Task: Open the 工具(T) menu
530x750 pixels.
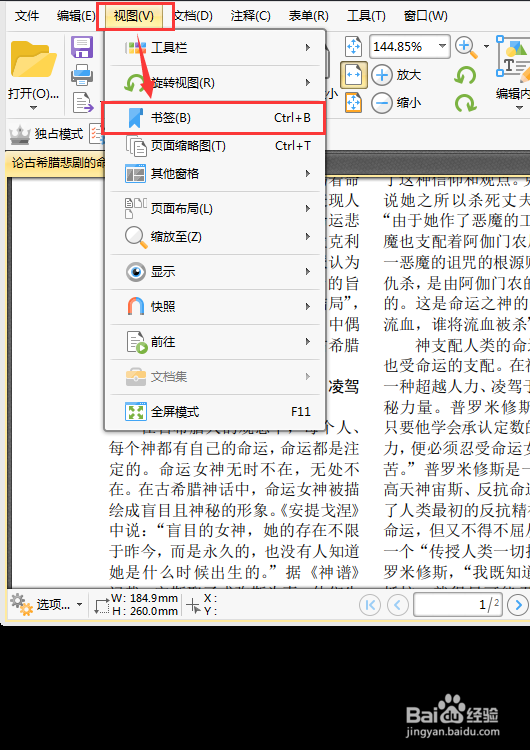Action: 366,16
